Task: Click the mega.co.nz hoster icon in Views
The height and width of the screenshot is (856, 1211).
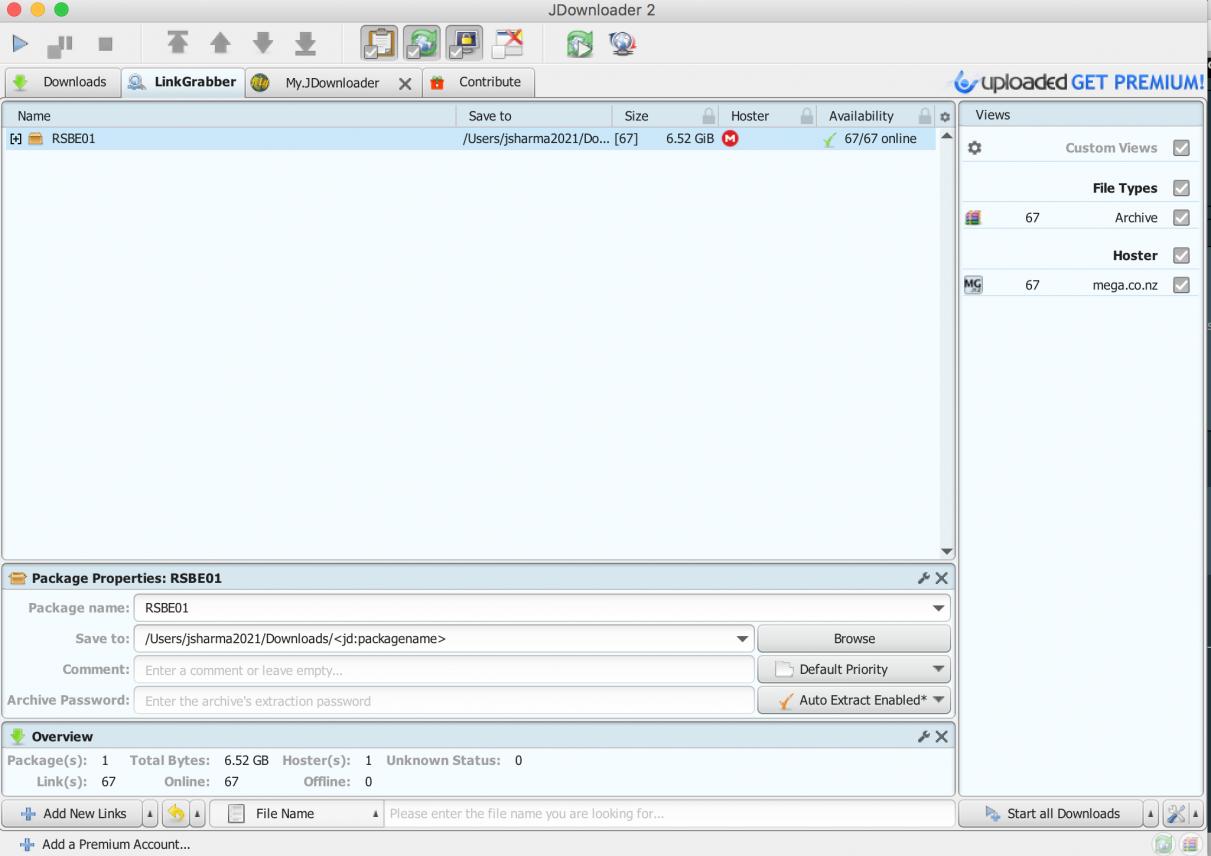Action: coord(973,285)
